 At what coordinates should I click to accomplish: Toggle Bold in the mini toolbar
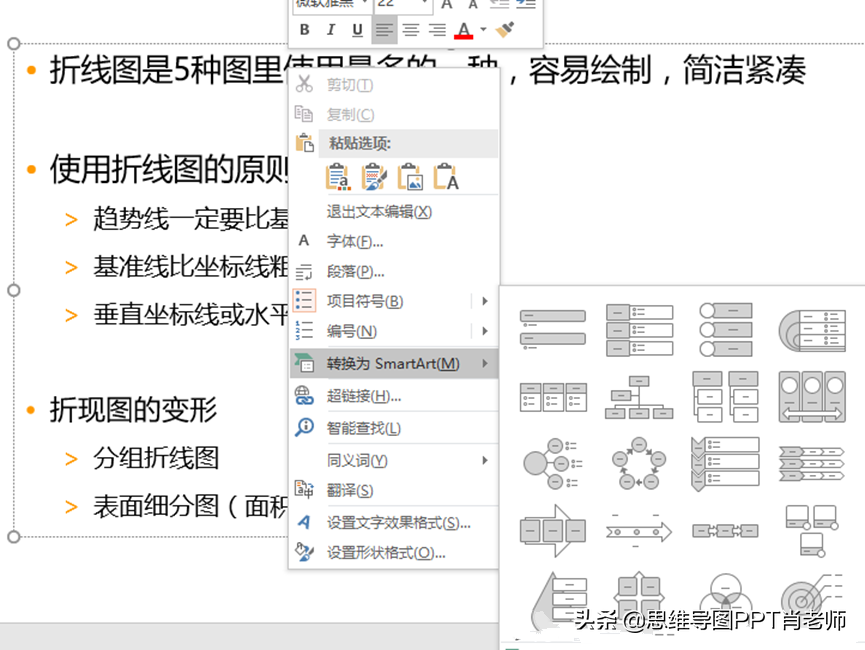coord(305,30)
